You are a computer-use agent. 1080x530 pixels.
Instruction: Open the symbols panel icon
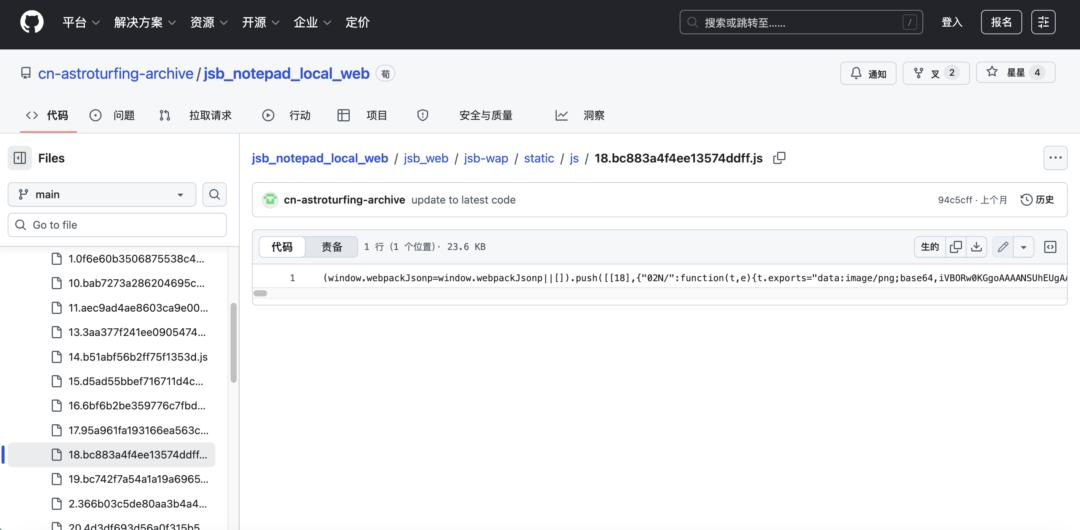1050,247
